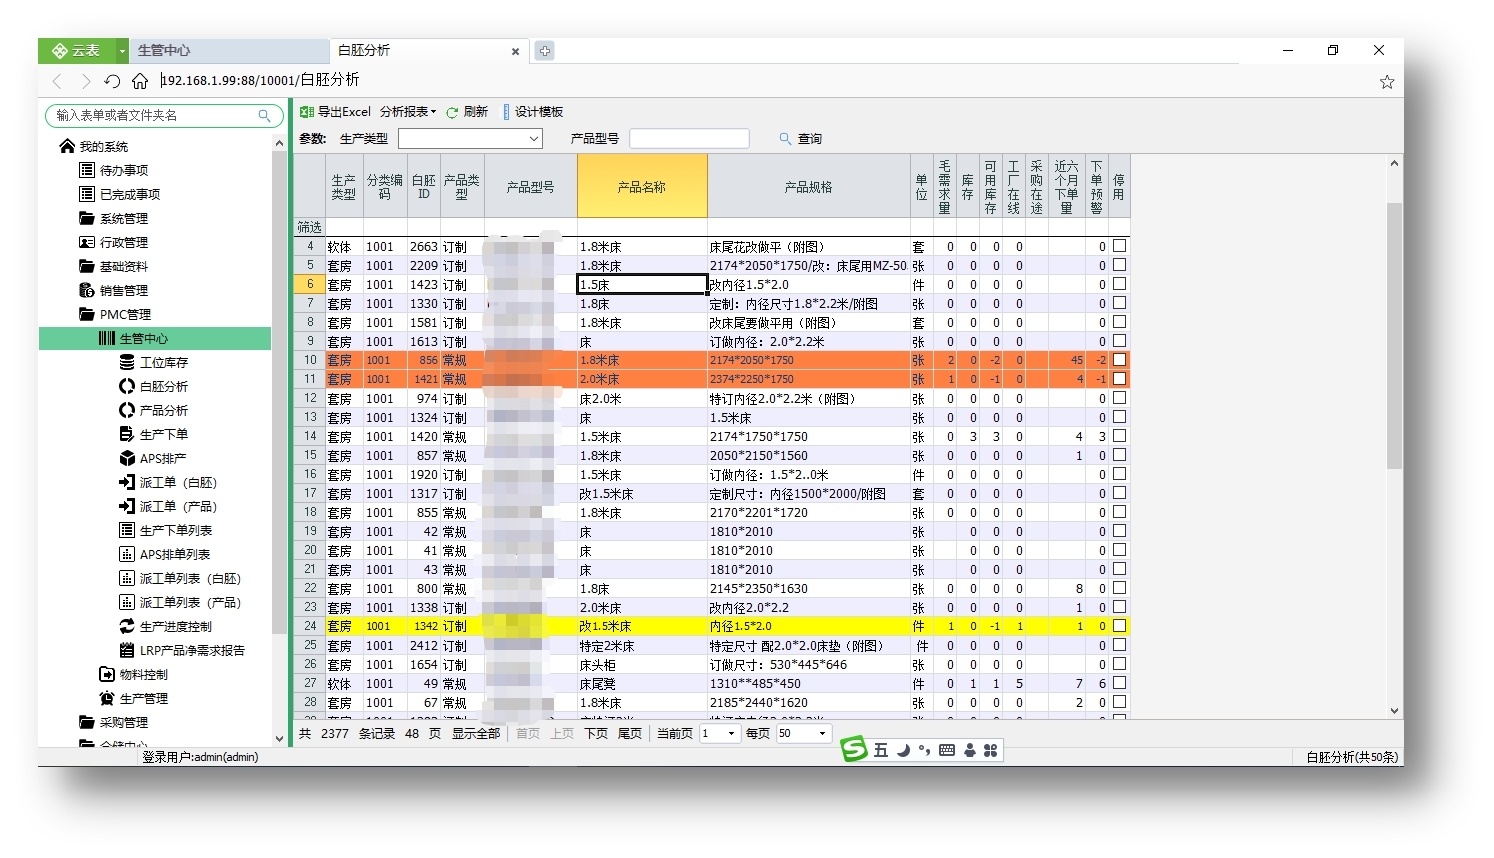Open a new tab with plus icon
Viewport: 1494px width, 858px height.
point(544,50)
